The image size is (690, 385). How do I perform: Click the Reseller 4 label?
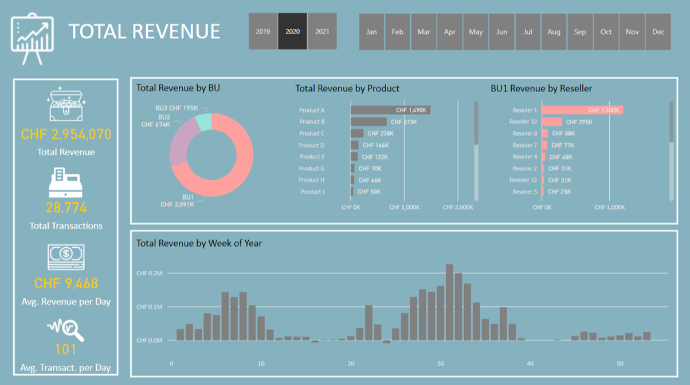click(525, 157)
